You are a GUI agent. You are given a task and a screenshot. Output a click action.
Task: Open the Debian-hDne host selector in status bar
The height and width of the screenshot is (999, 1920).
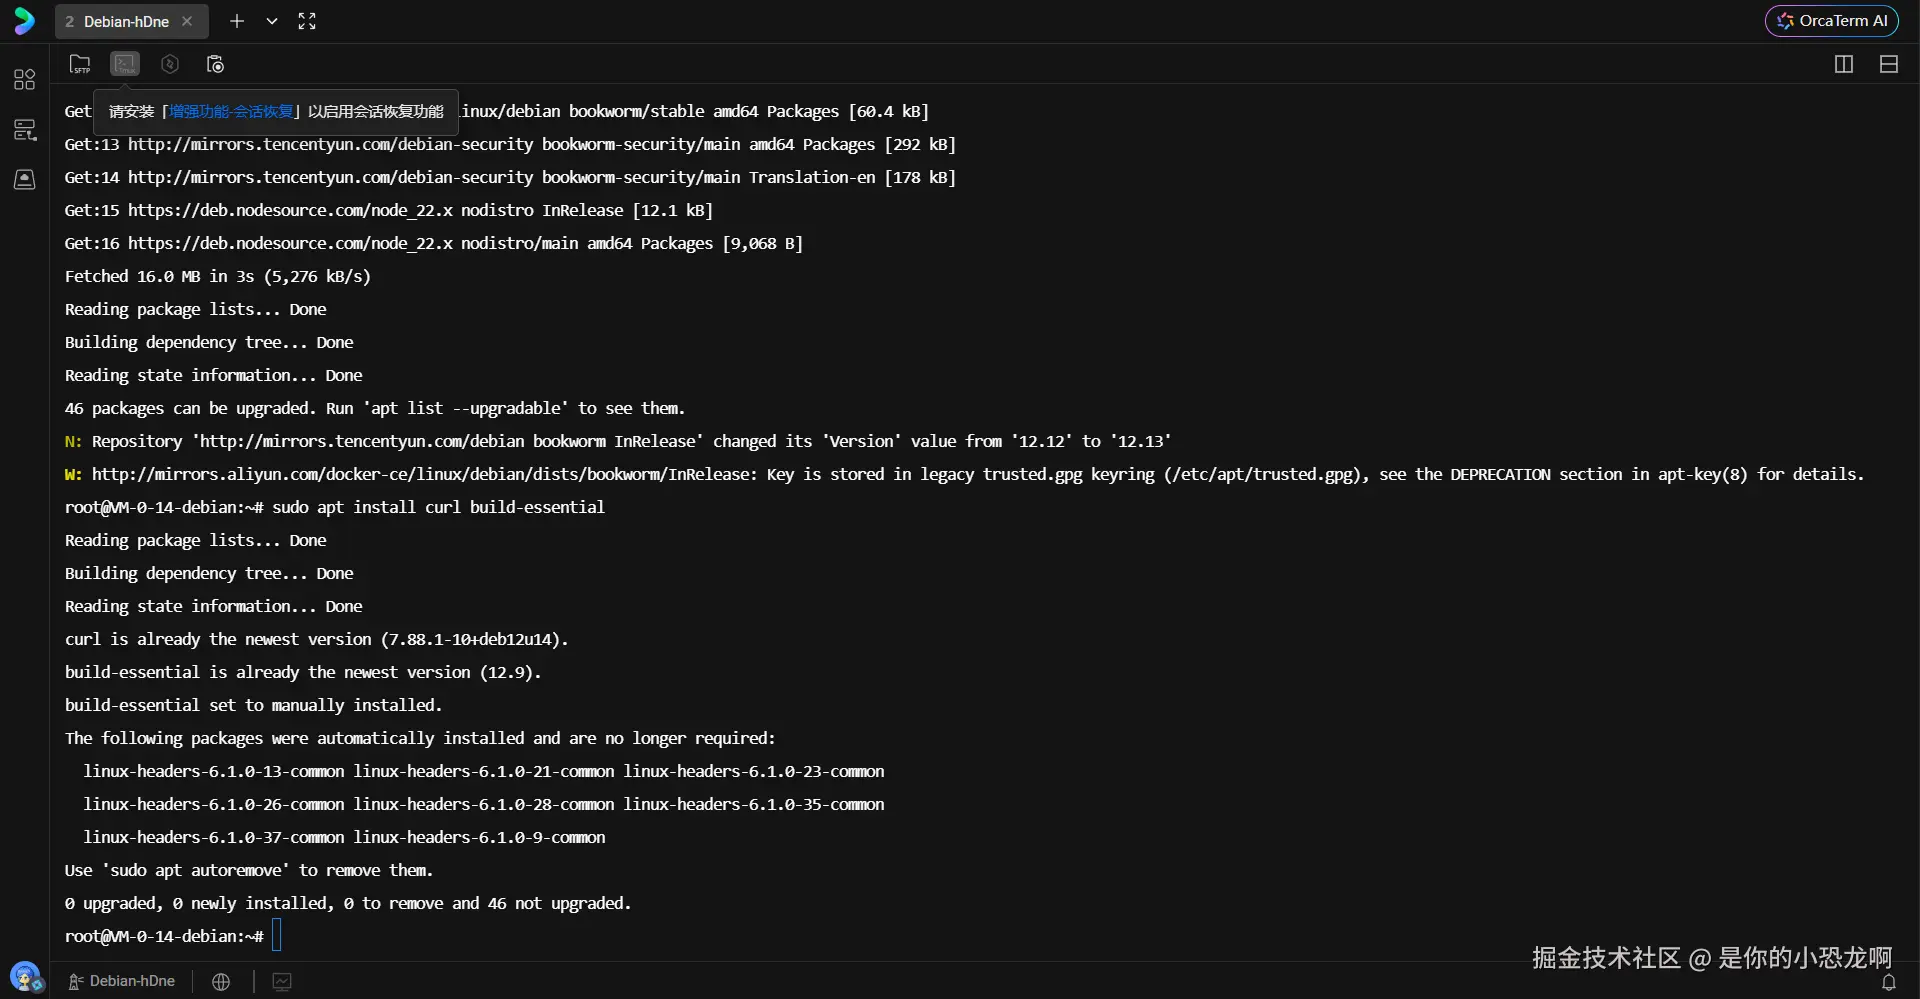[121, 981]
